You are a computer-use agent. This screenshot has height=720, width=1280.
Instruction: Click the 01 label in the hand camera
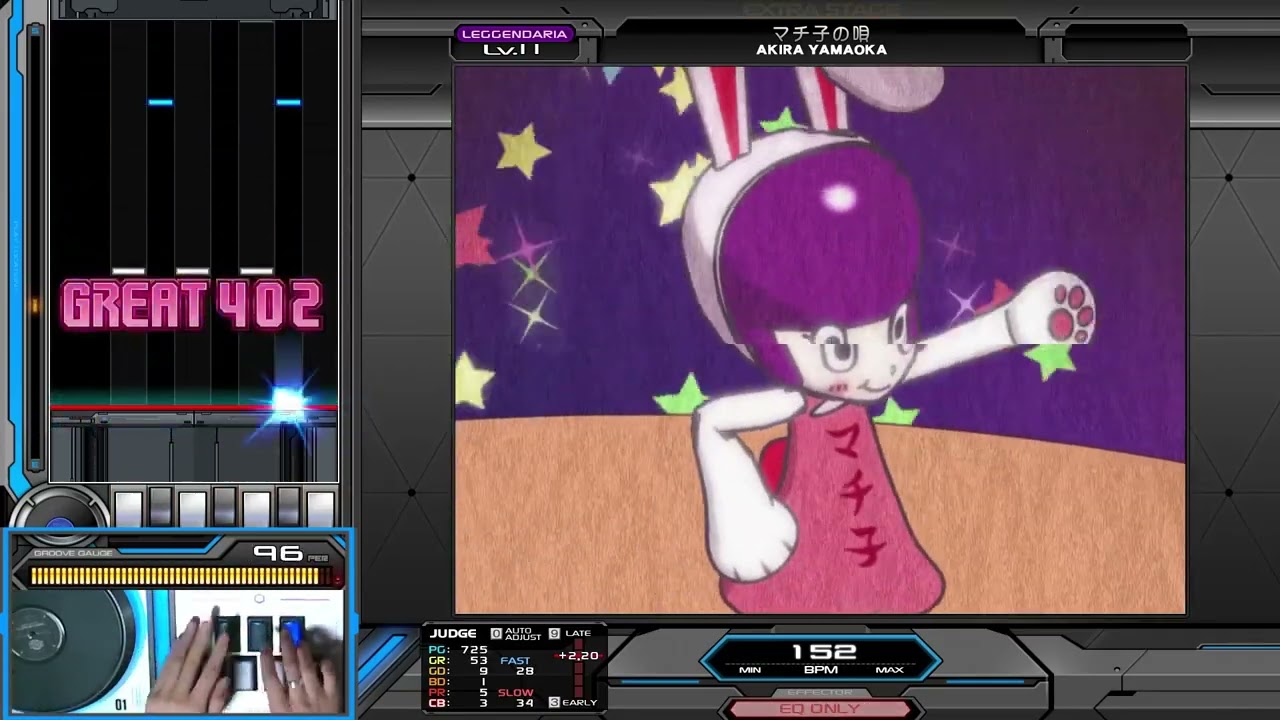121,705
